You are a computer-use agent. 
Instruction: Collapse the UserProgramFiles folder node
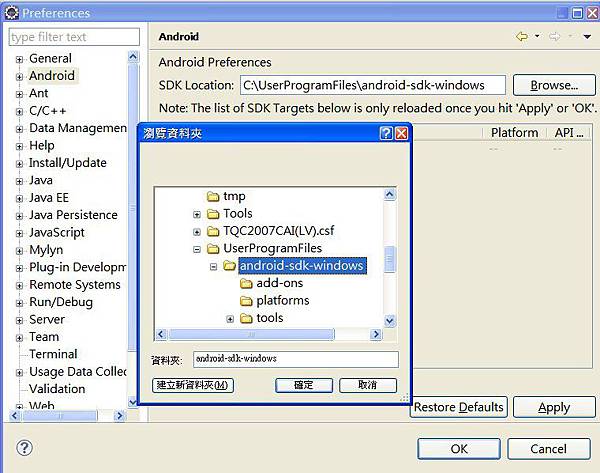coord(197,250)
